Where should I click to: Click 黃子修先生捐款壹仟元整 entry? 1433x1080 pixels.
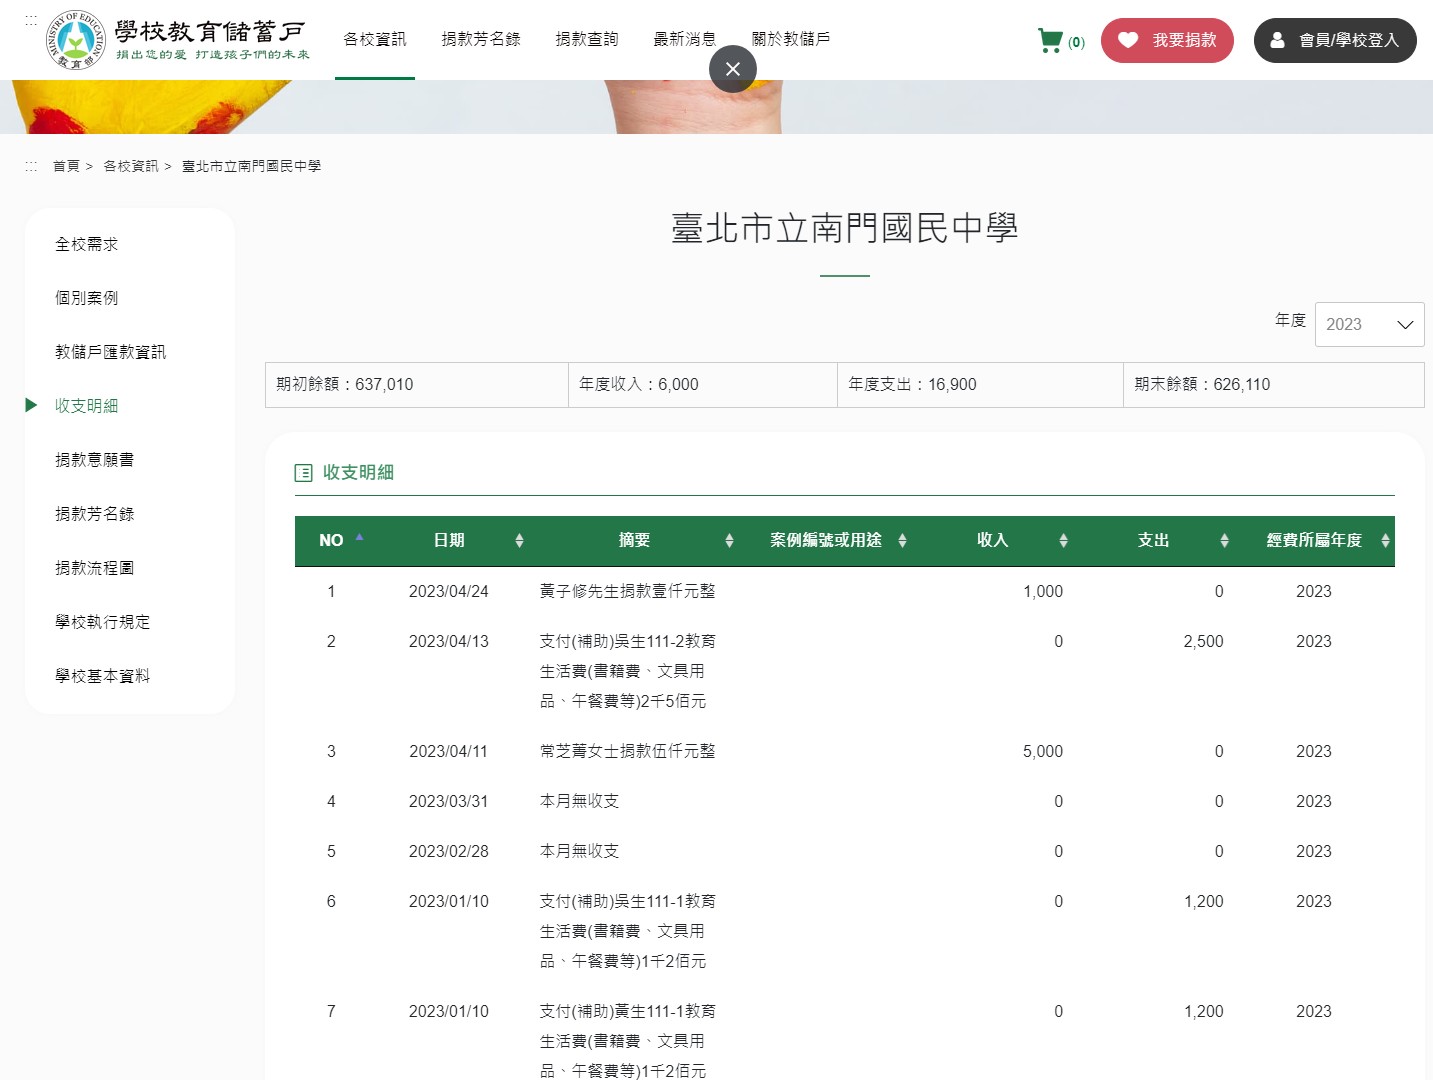[x=627, y=591]
